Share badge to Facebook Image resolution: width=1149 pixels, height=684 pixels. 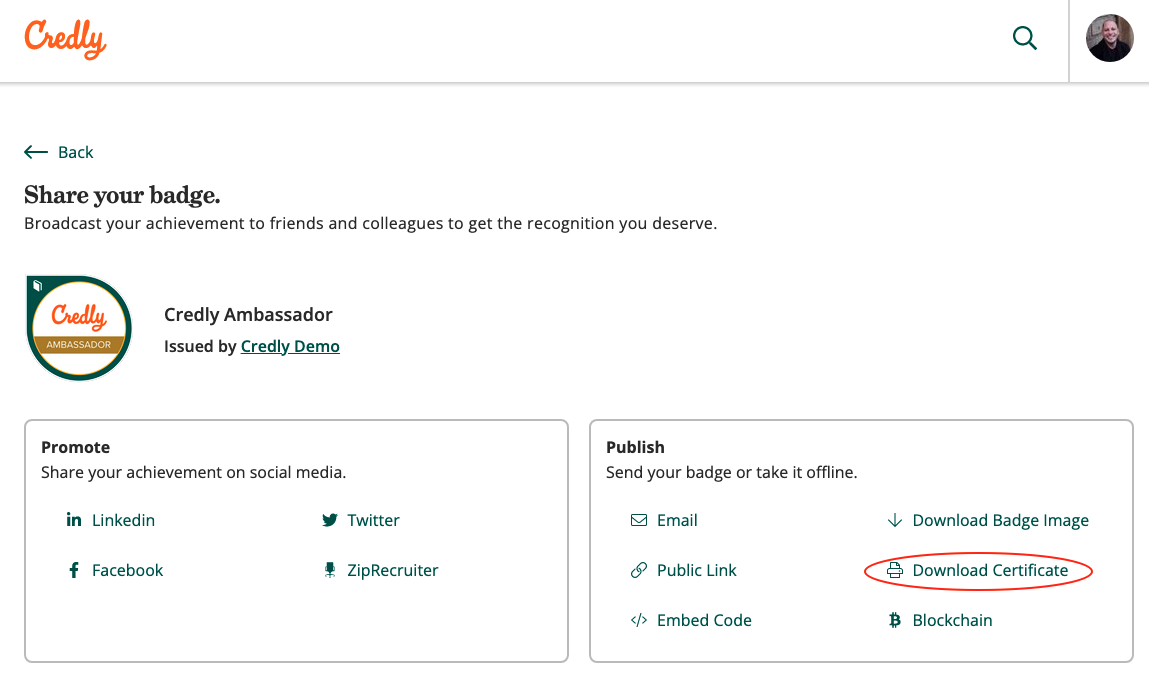[127, 570]
